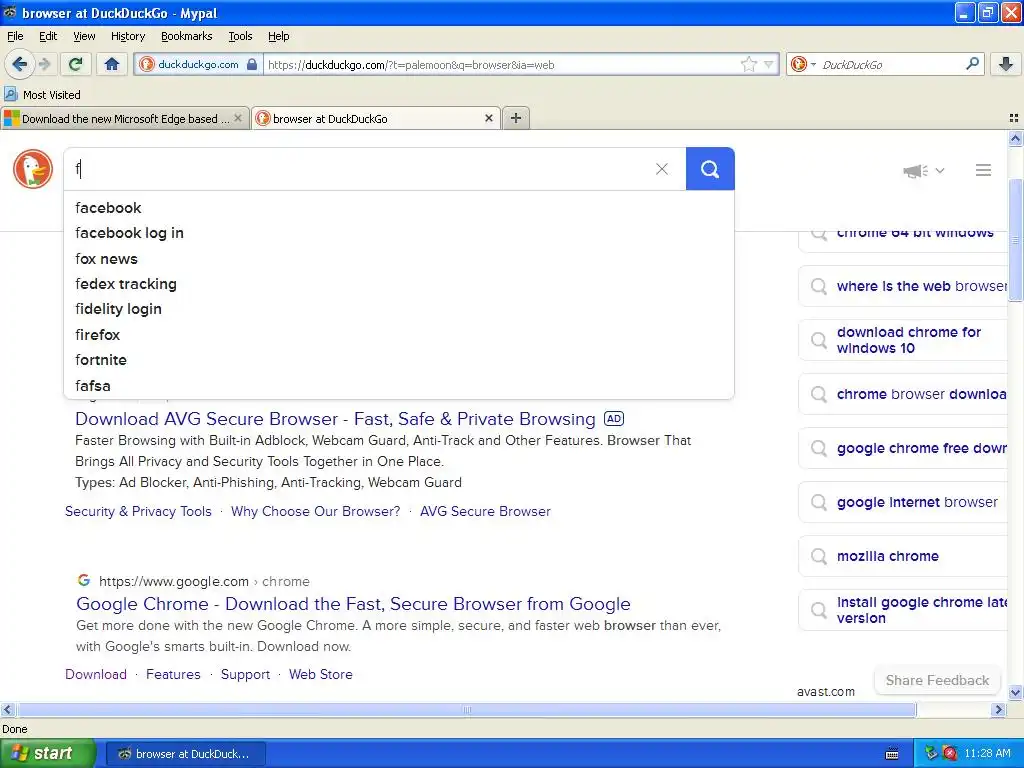Open a new tab with plus button
This screenshot has height=768, width=1024.
[516, 118]
